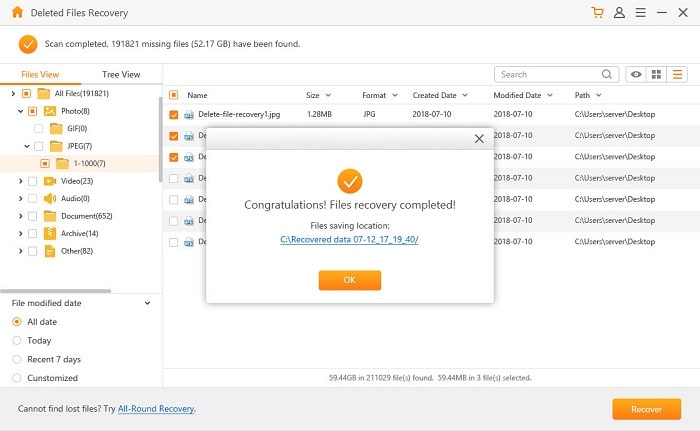Click OK in the recovery dialog

point(350,280)
